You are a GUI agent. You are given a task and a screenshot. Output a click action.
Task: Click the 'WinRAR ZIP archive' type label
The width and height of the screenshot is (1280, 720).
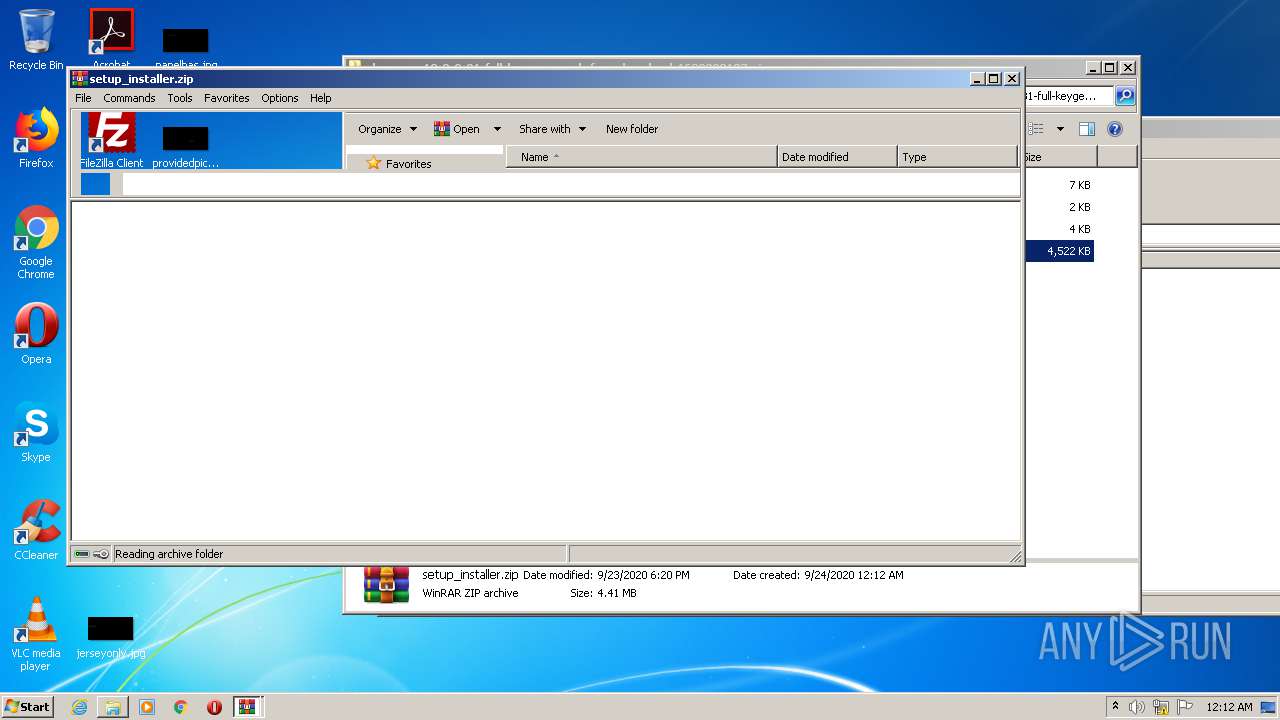470,593
